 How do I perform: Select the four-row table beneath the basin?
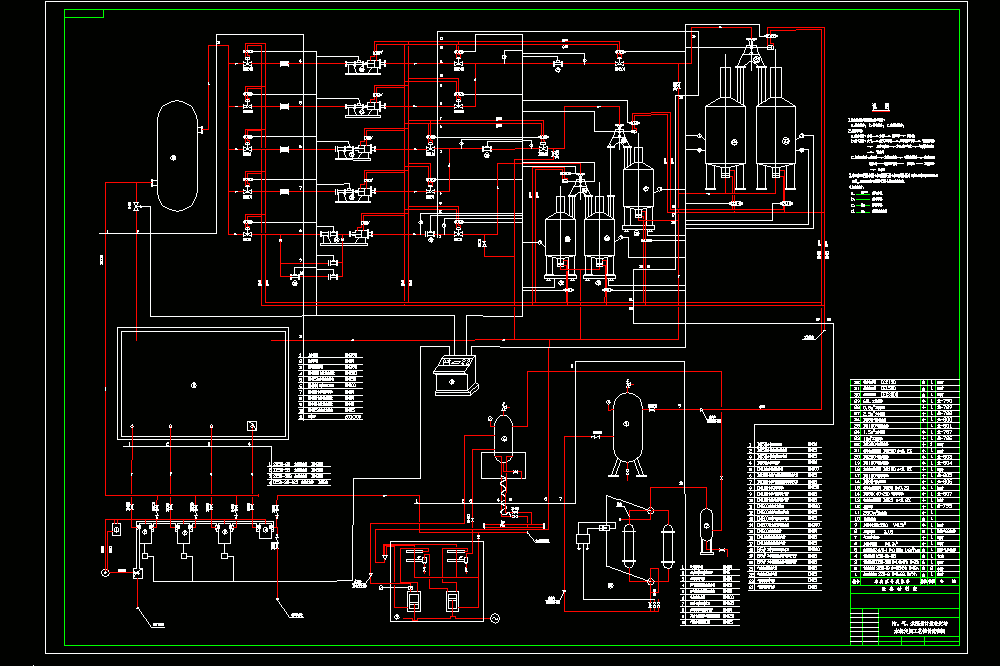pyautogui.click(x=299, y=473)
